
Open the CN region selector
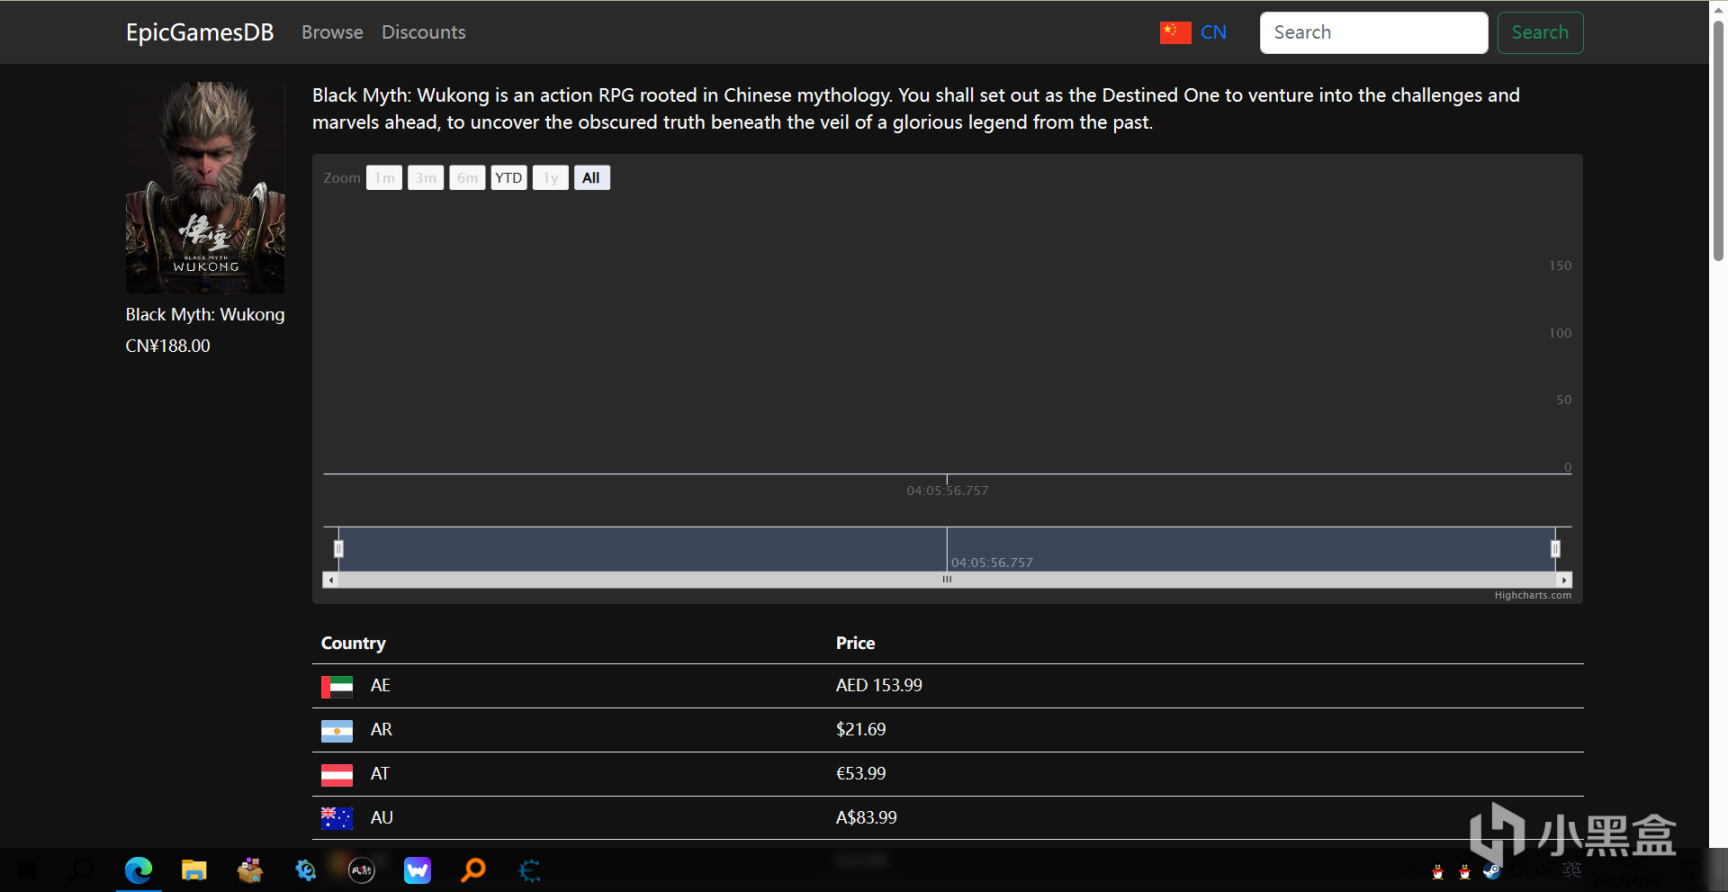(1193, 32)
